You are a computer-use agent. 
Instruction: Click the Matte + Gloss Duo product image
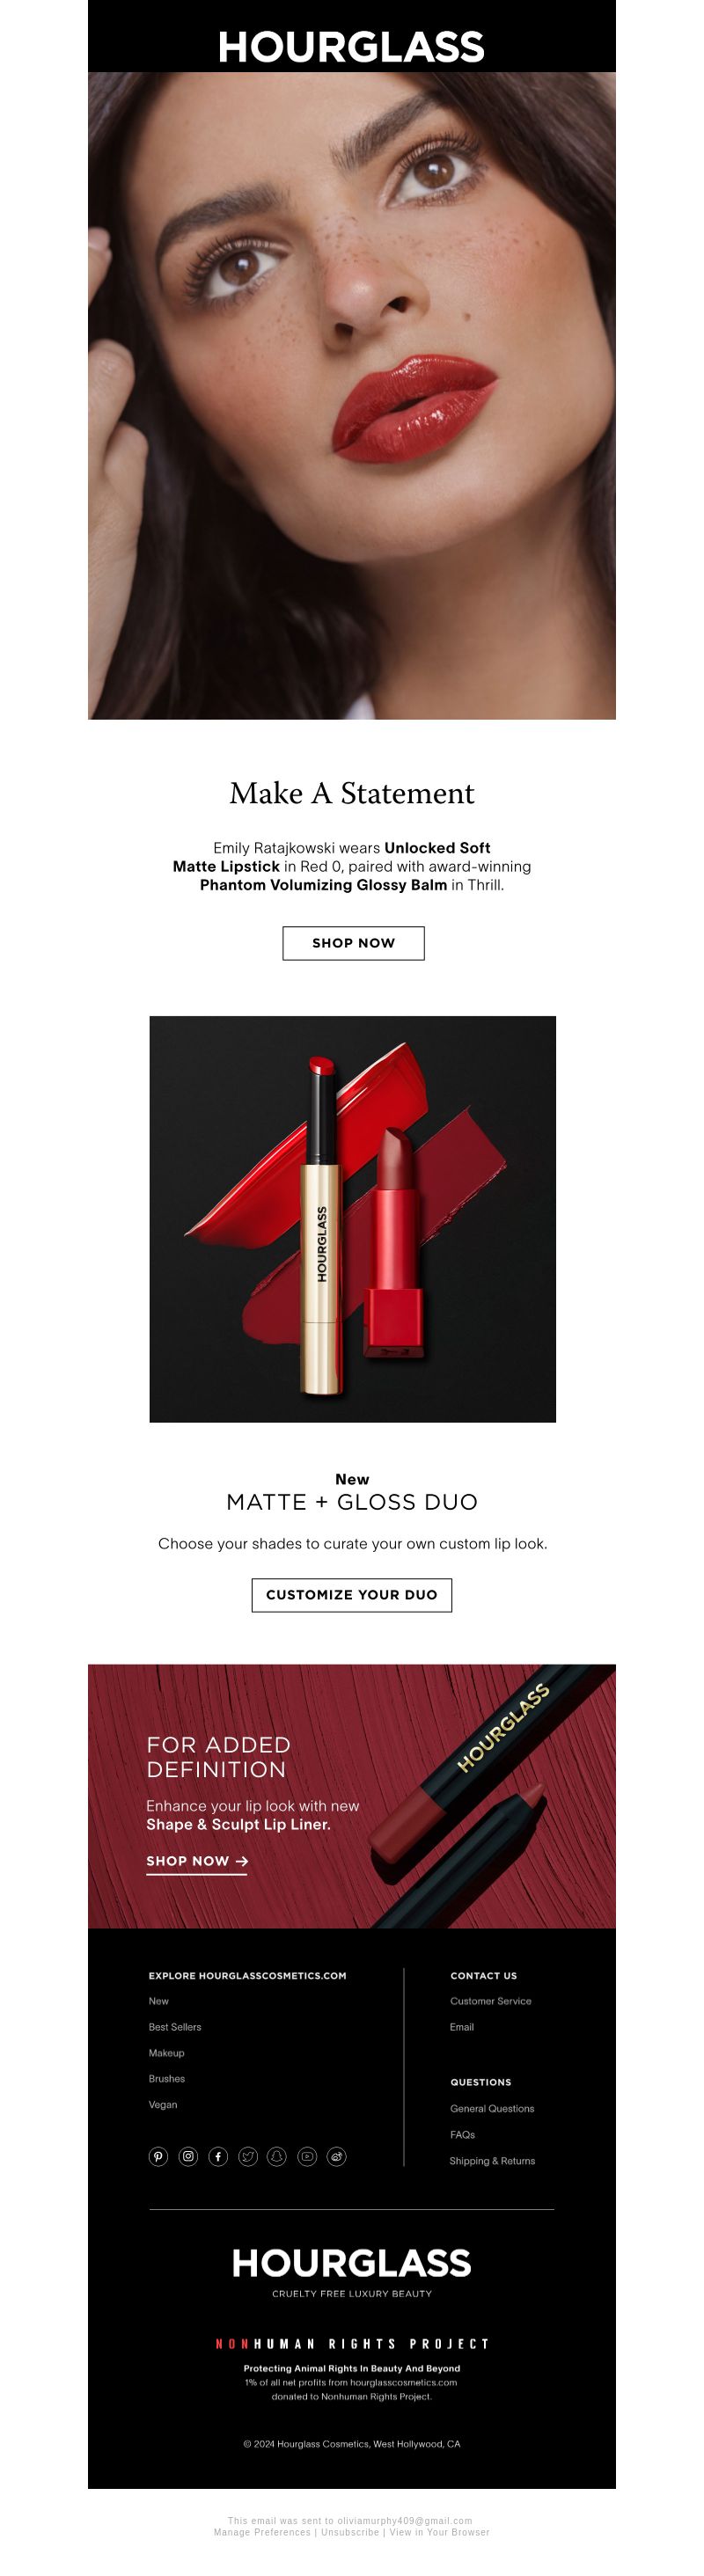pos(352,1219)
